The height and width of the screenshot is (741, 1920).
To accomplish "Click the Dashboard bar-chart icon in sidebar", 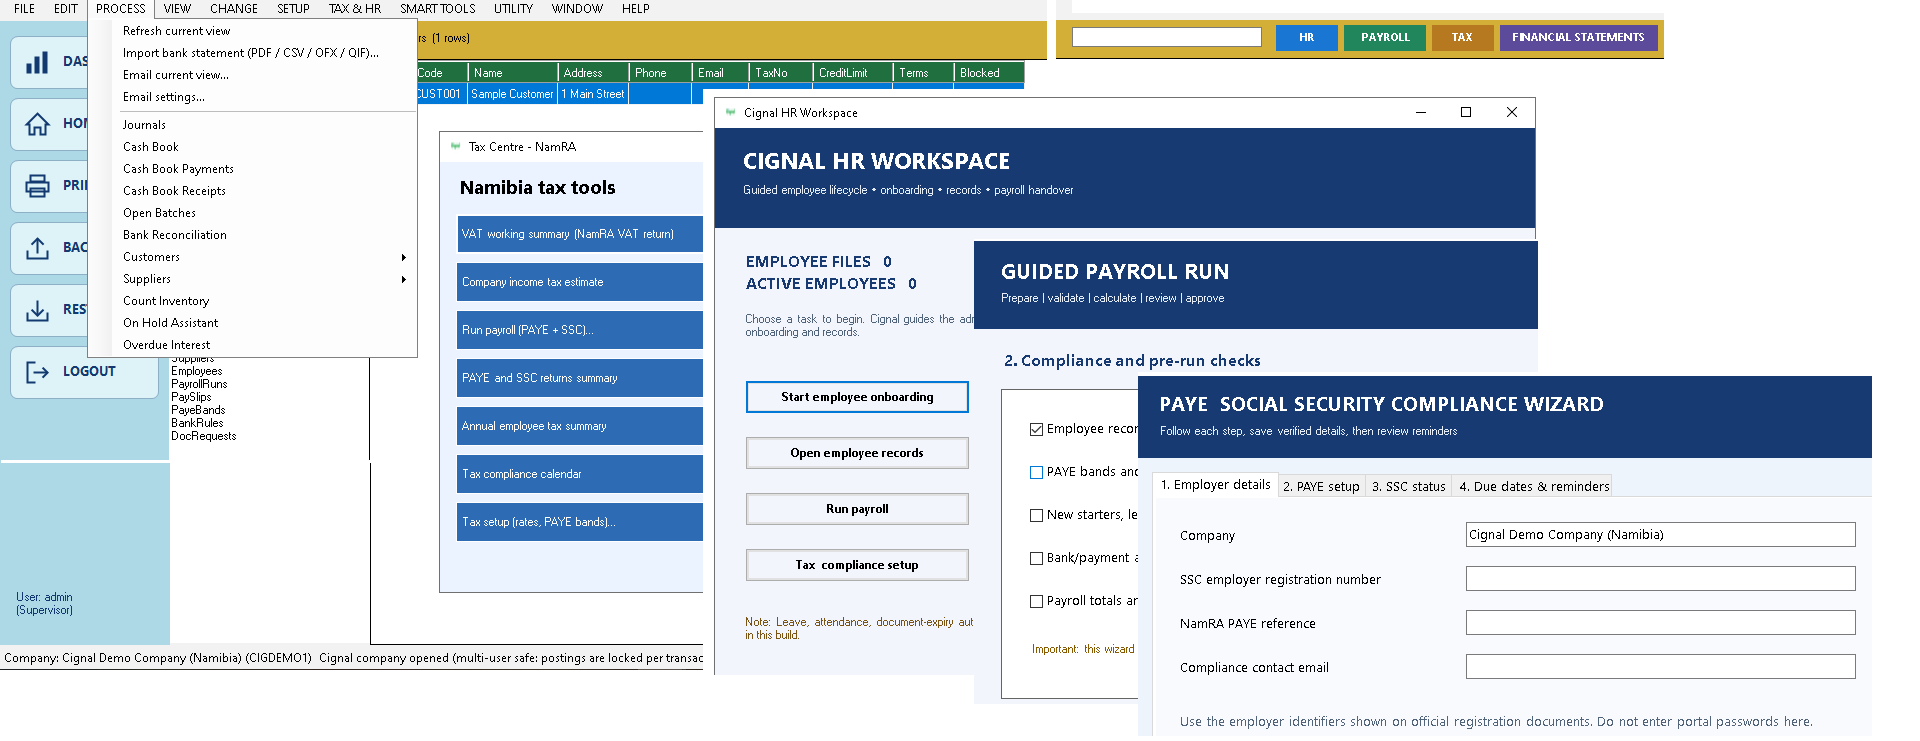I will 37,62.
